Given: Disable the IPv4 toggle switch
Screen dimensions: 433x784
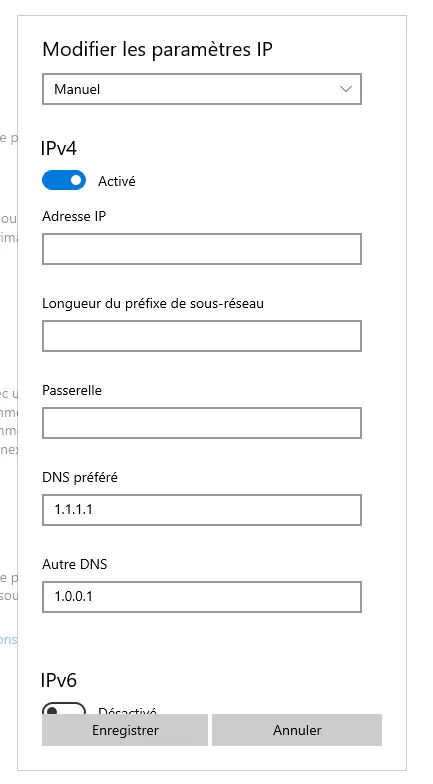Looking at the screenshot, I should [64, 180].
